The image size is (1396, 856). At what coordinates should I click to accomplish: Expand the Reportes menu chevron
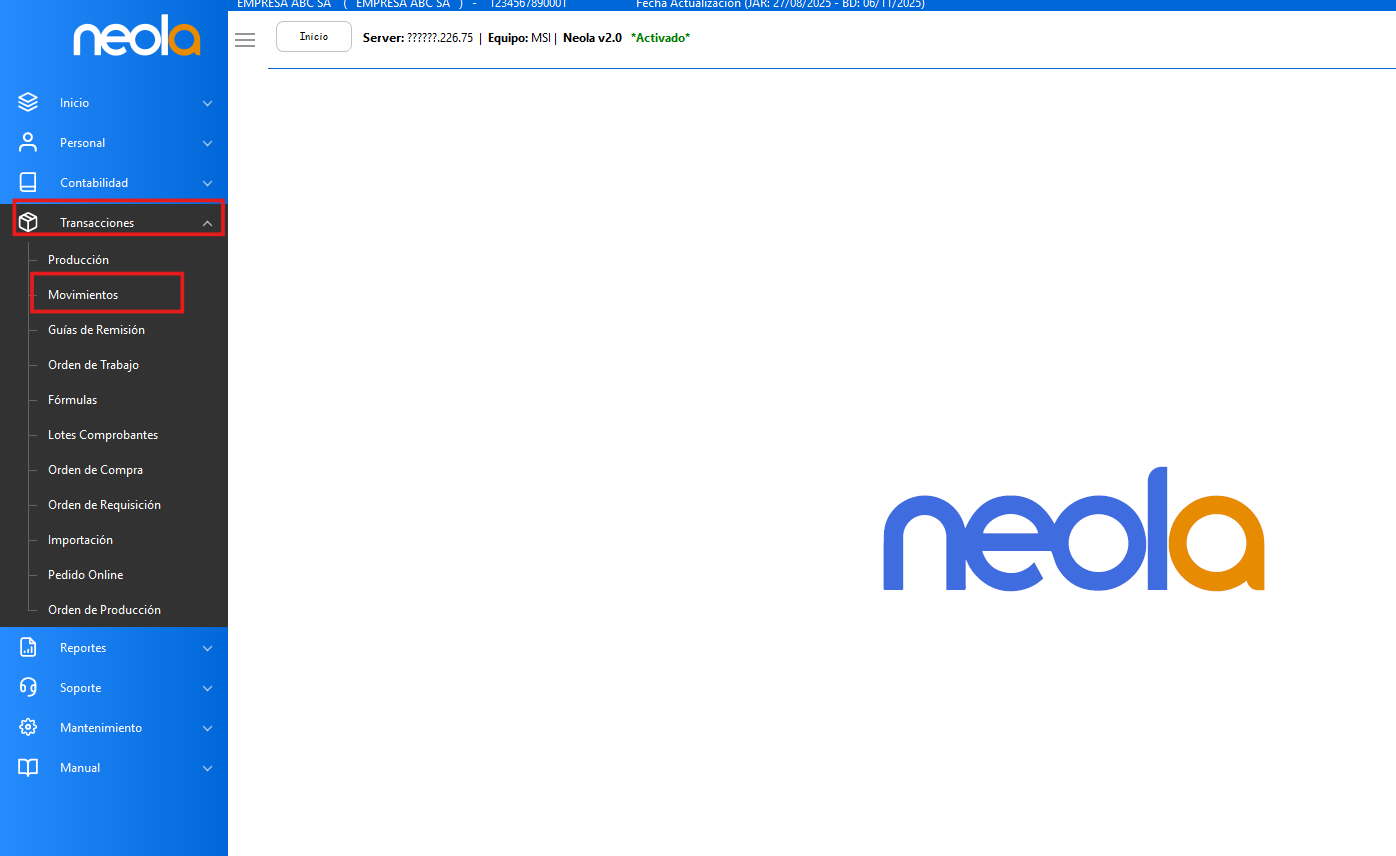(x=207, y=648)
